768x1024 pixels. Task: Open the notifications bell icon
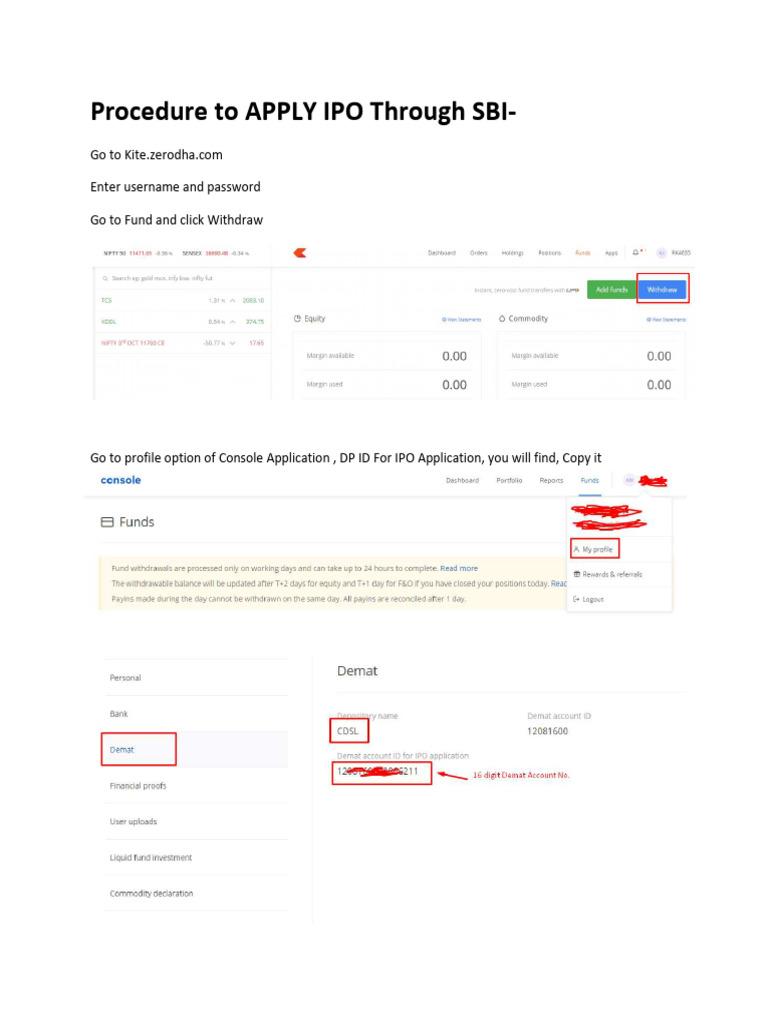(x=637, y=253)
